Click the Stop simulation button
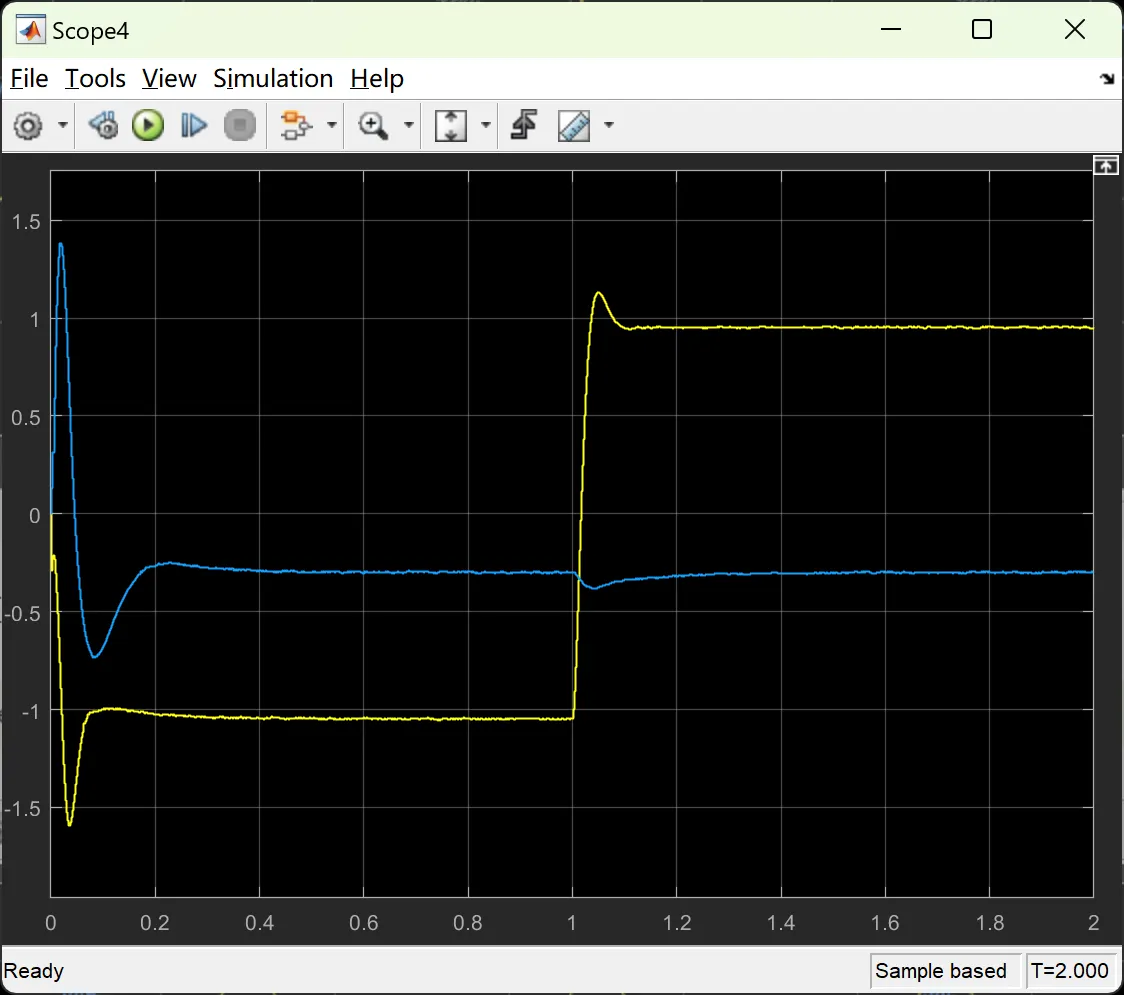1124x995 pixels. [239, 125]
